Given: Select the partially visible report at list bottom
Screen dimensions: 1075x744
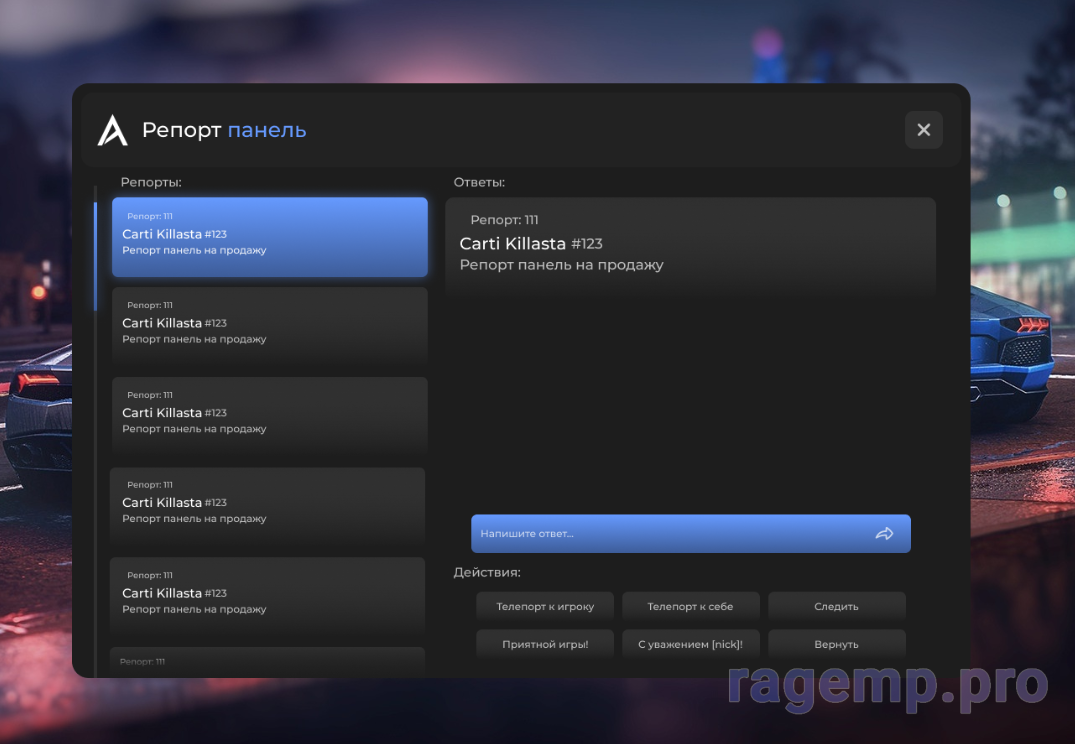Looking at the screenshot, I should coord(267,661).
